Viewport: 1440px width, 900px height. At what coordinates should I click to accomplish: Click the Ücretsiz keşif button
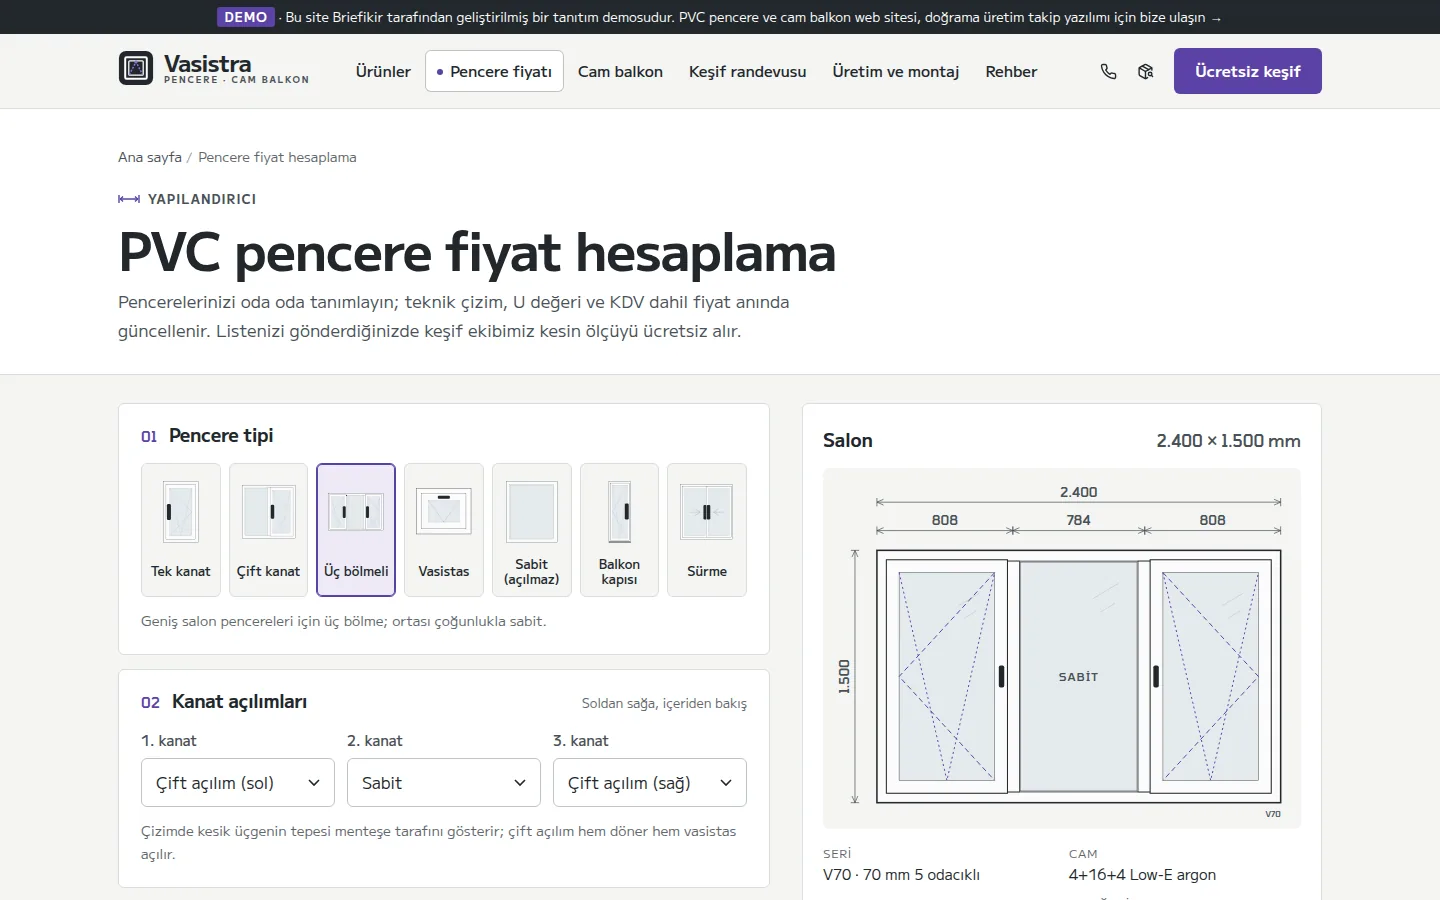1248,71
